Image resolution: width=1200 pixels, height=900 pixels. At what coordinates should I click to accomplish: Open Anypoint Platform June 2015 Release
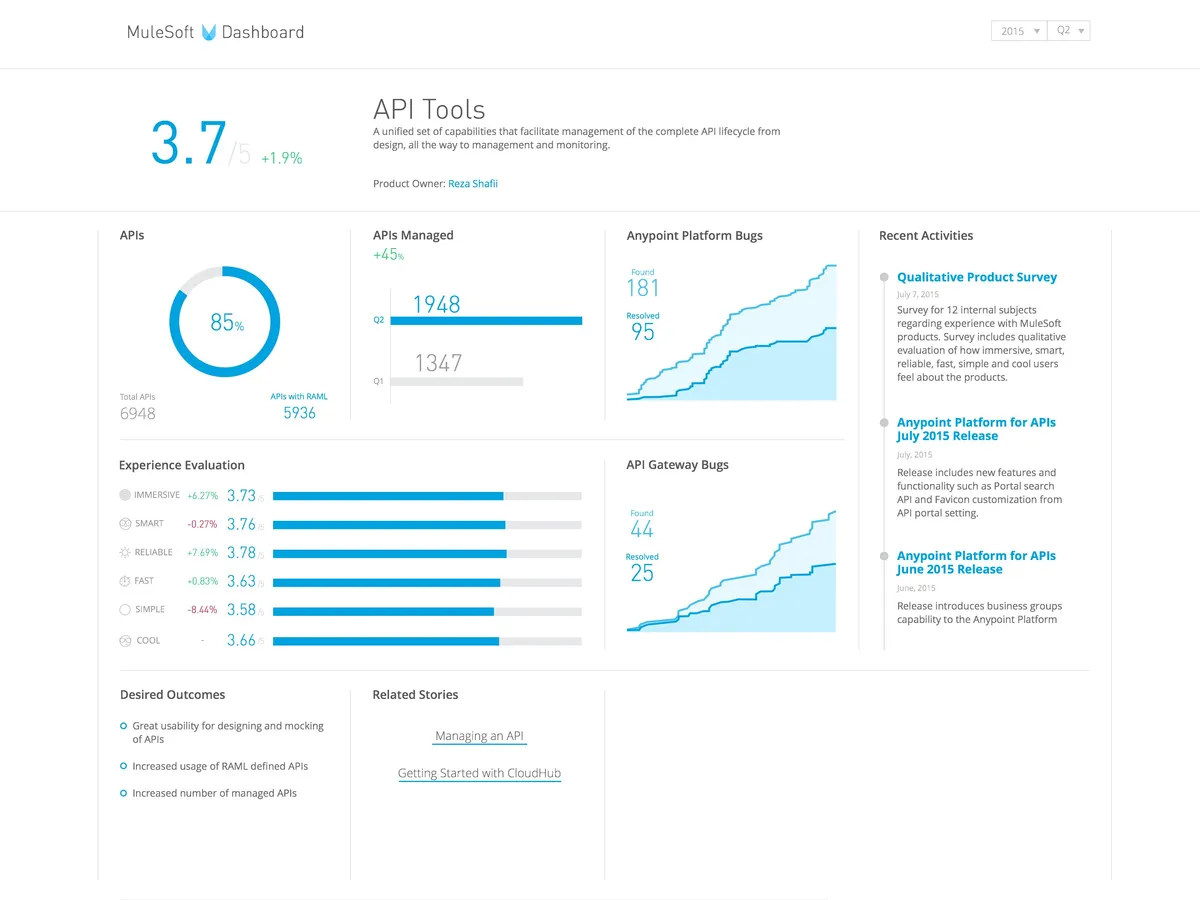click(x=975, y=562)
